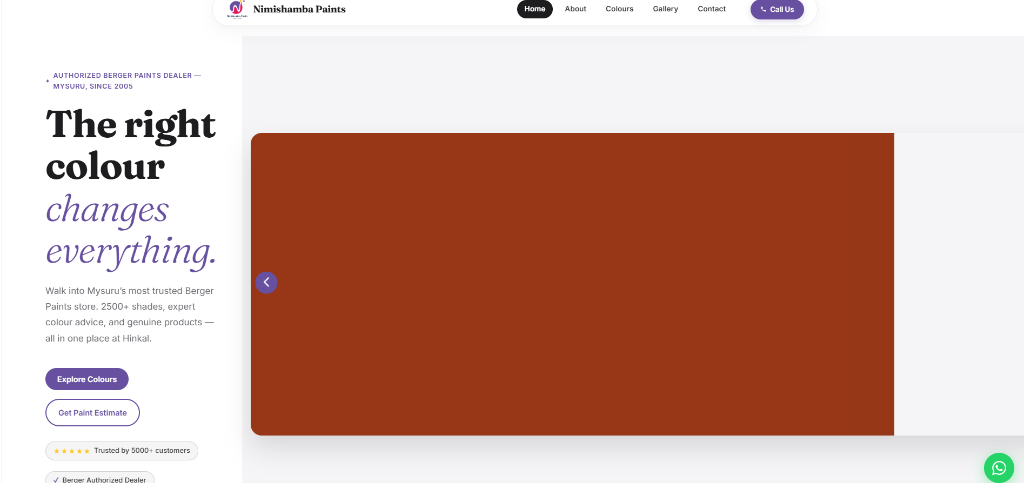
Task: Click 'Authorized Berger Paints Dealer' tagline
Action: coord(127,81)
